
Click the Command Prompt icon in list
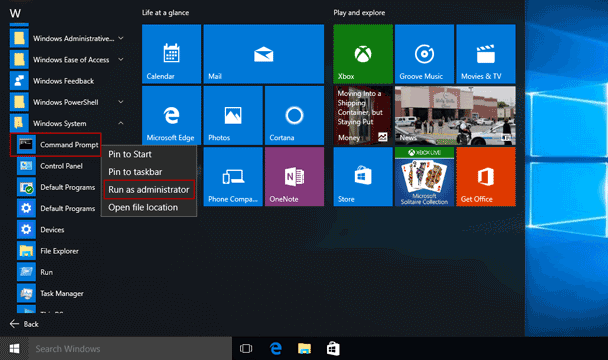26,145
